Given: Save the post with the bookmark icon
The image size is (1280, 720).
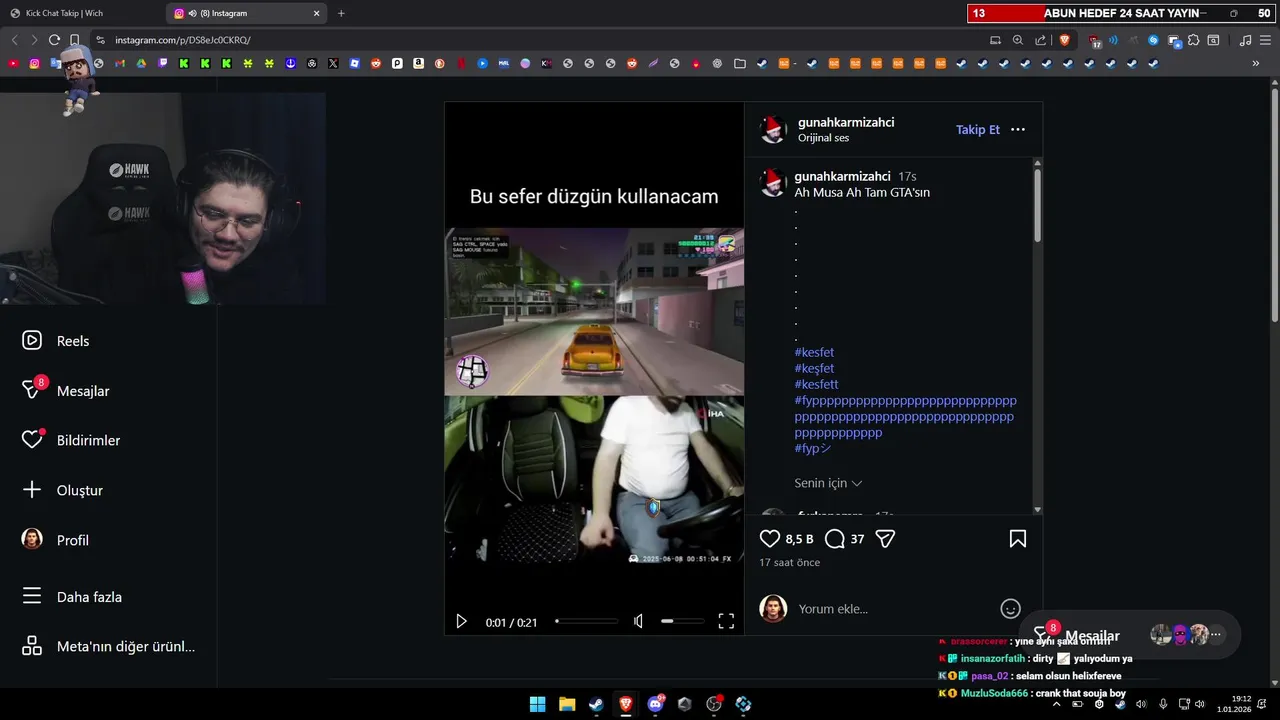Looking at the screenshot, I should tap(1018, 539).
